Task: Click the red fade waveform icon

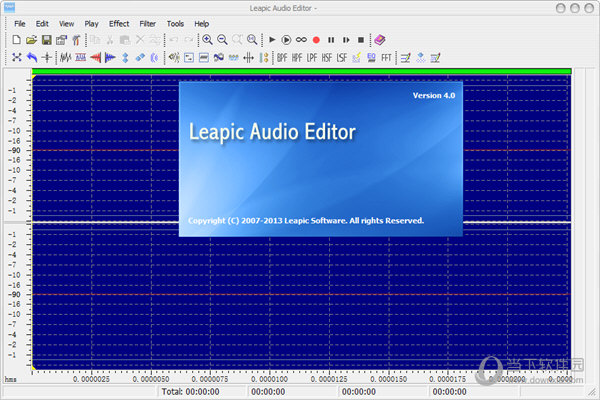Action: coord(95,58)
